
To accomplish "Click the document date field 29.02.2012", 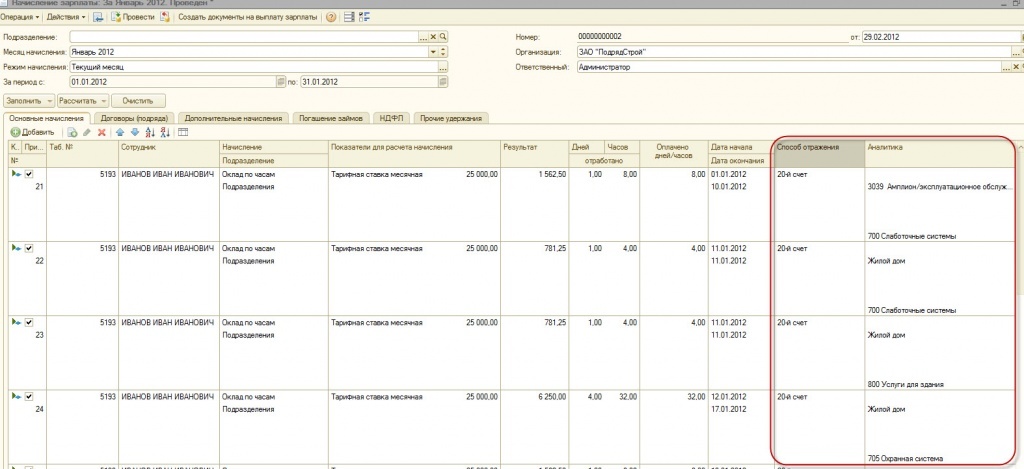I will pos(940,37).
